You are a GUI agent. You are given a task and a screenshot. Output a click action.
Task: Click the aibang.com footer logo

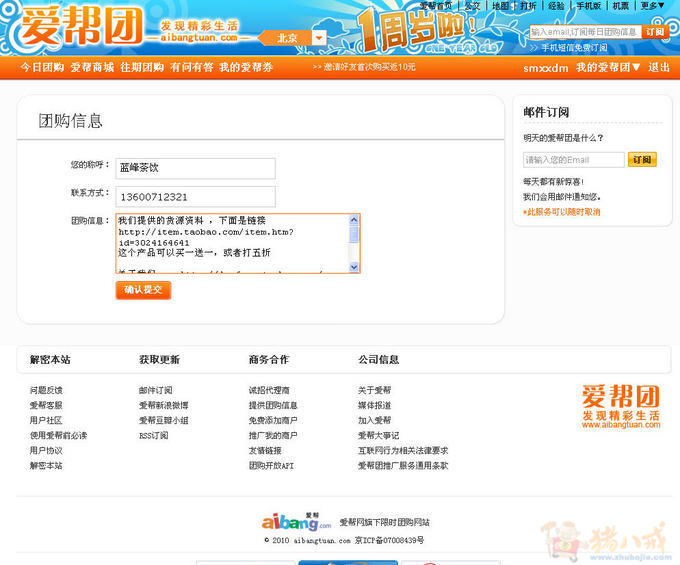pyautogui.click(x=297, y=521)
